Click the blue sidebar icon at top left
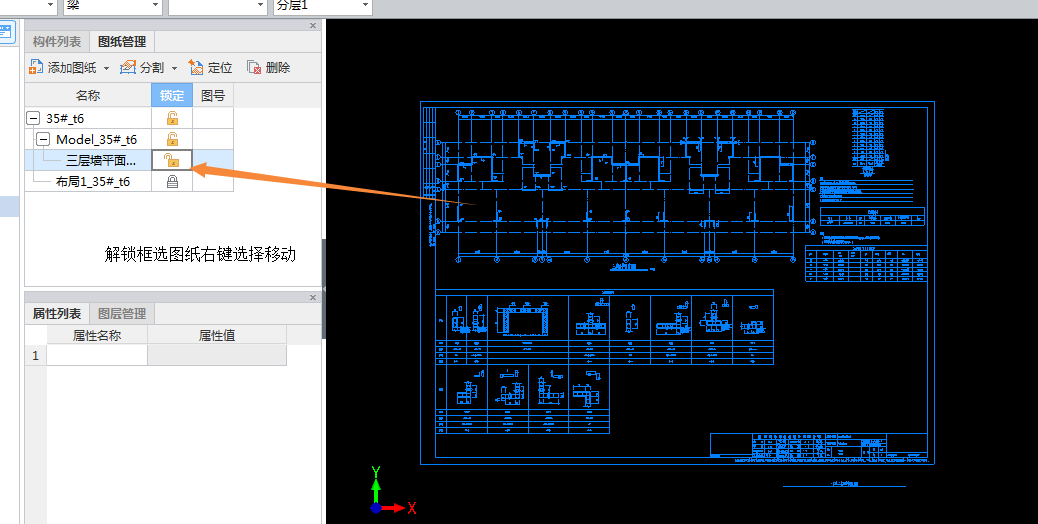This screenshot has width=1038, height=524. tap(7, 31)
